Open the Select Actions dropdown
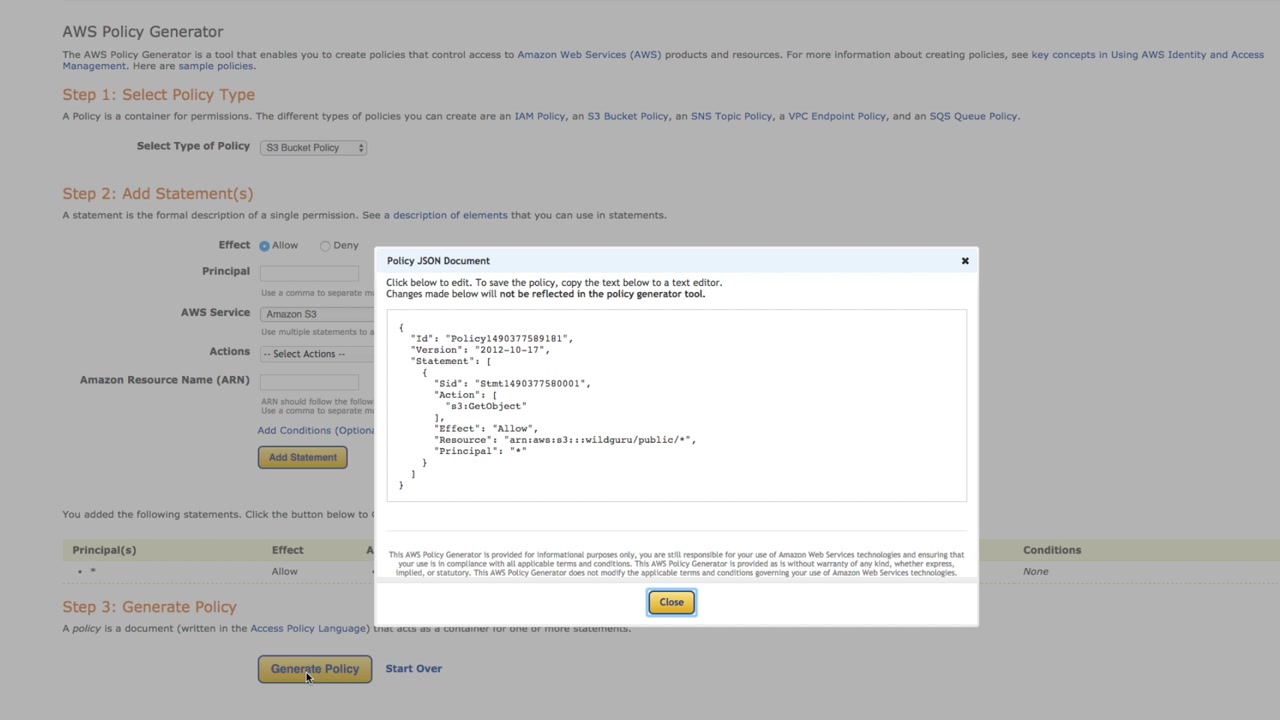Image resolution: width=1280 pixels, height=720 pixels. coord(316,354)
